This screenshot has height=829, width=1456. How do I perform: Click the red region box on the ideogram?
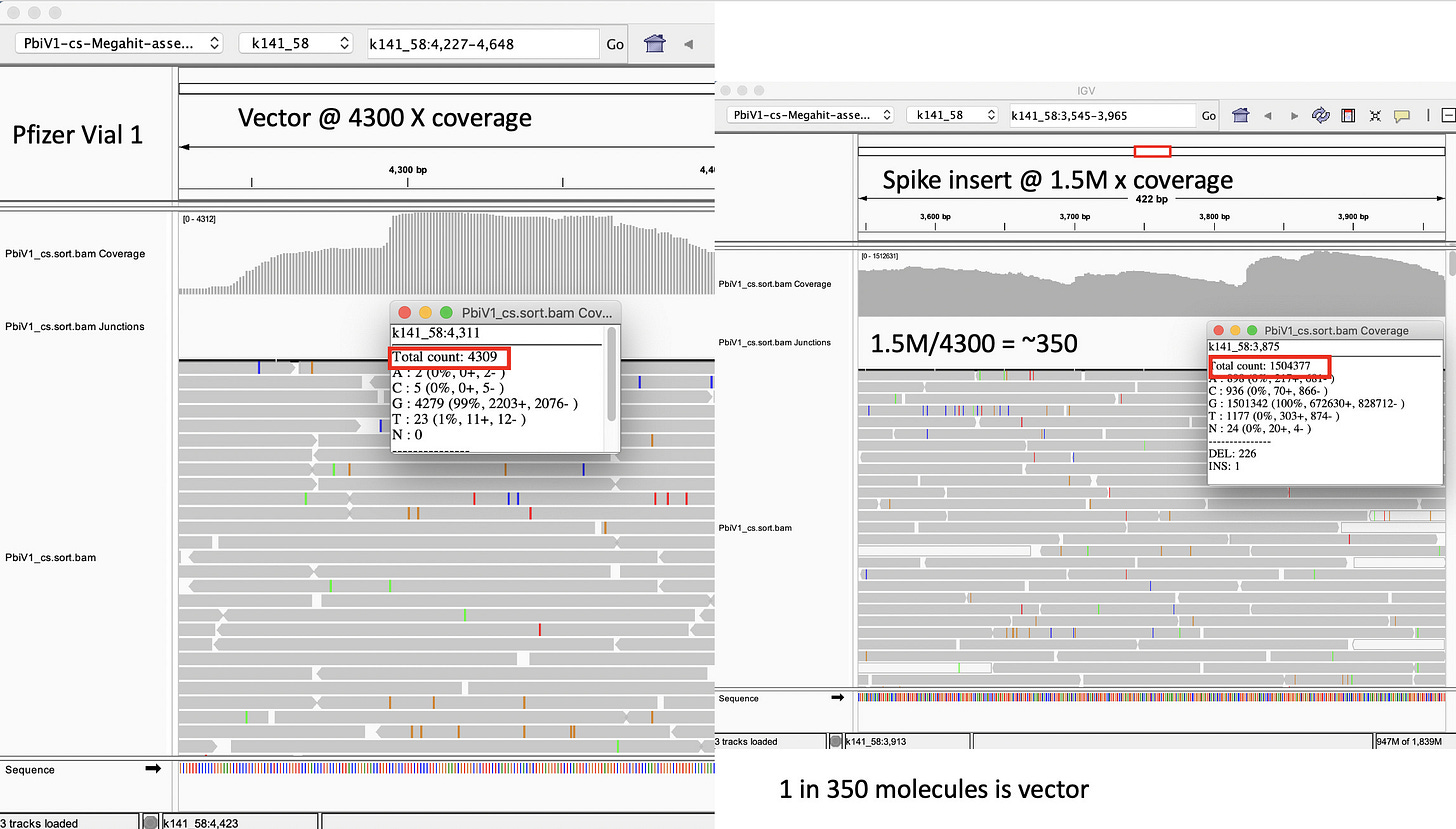coord(1152,151)
